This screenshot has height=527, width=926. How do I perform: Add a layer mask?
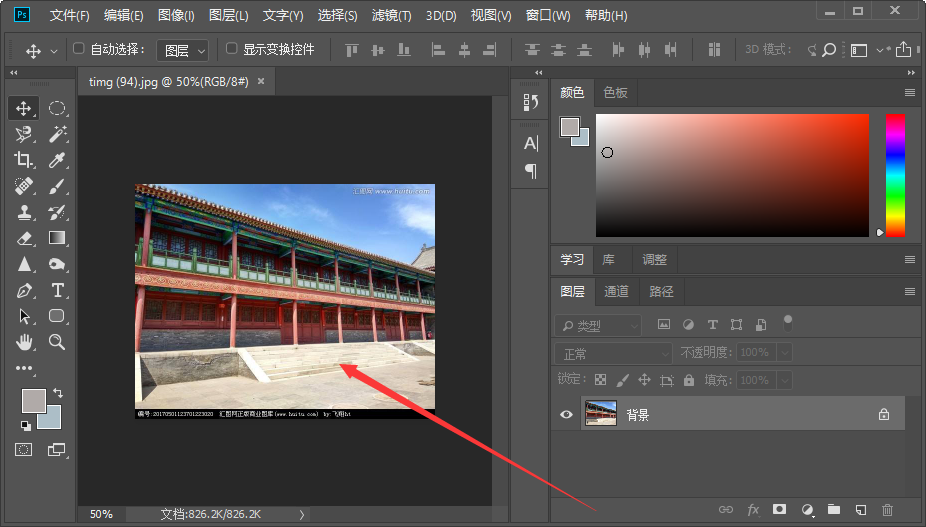pos(780,509)
